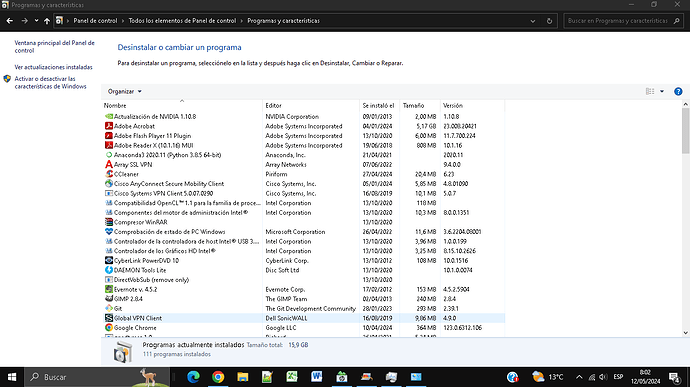Screen dimensions: 690x387
Task: Click the refresh address bar button
Action: tap(549, 21)
